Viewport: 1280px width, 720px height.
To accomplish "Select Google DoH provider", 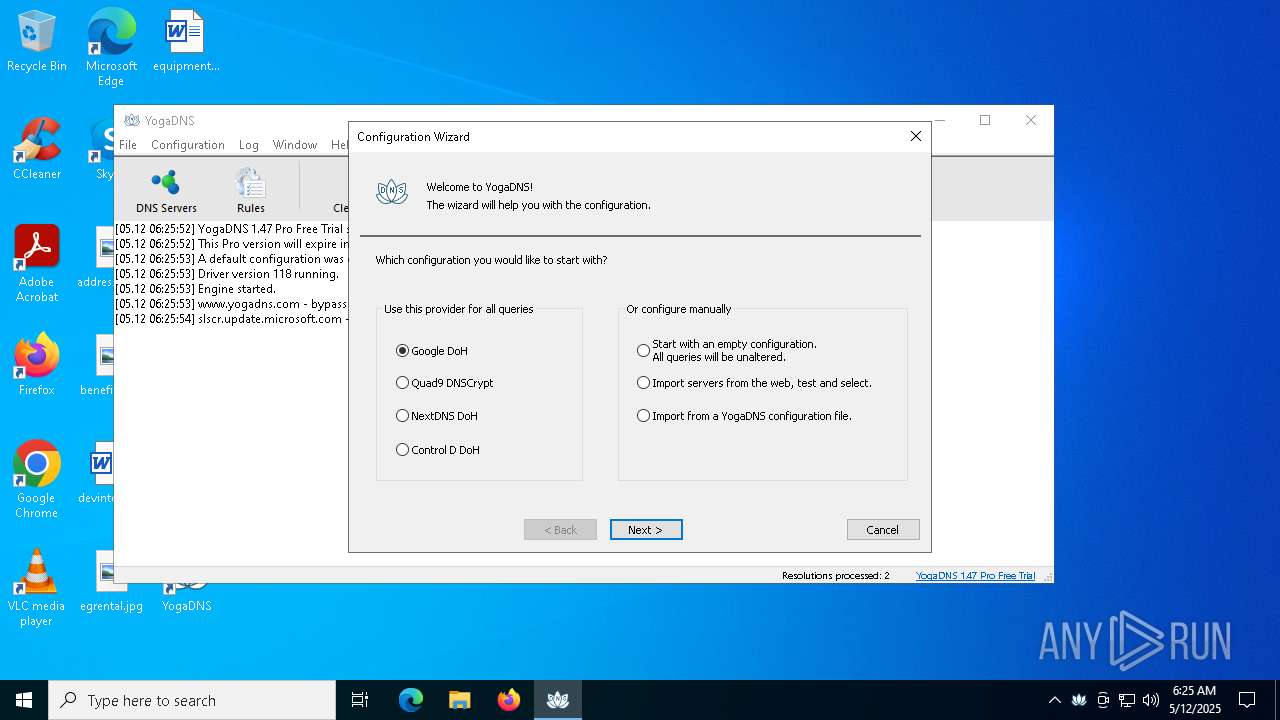I will (x=432, y=351).
